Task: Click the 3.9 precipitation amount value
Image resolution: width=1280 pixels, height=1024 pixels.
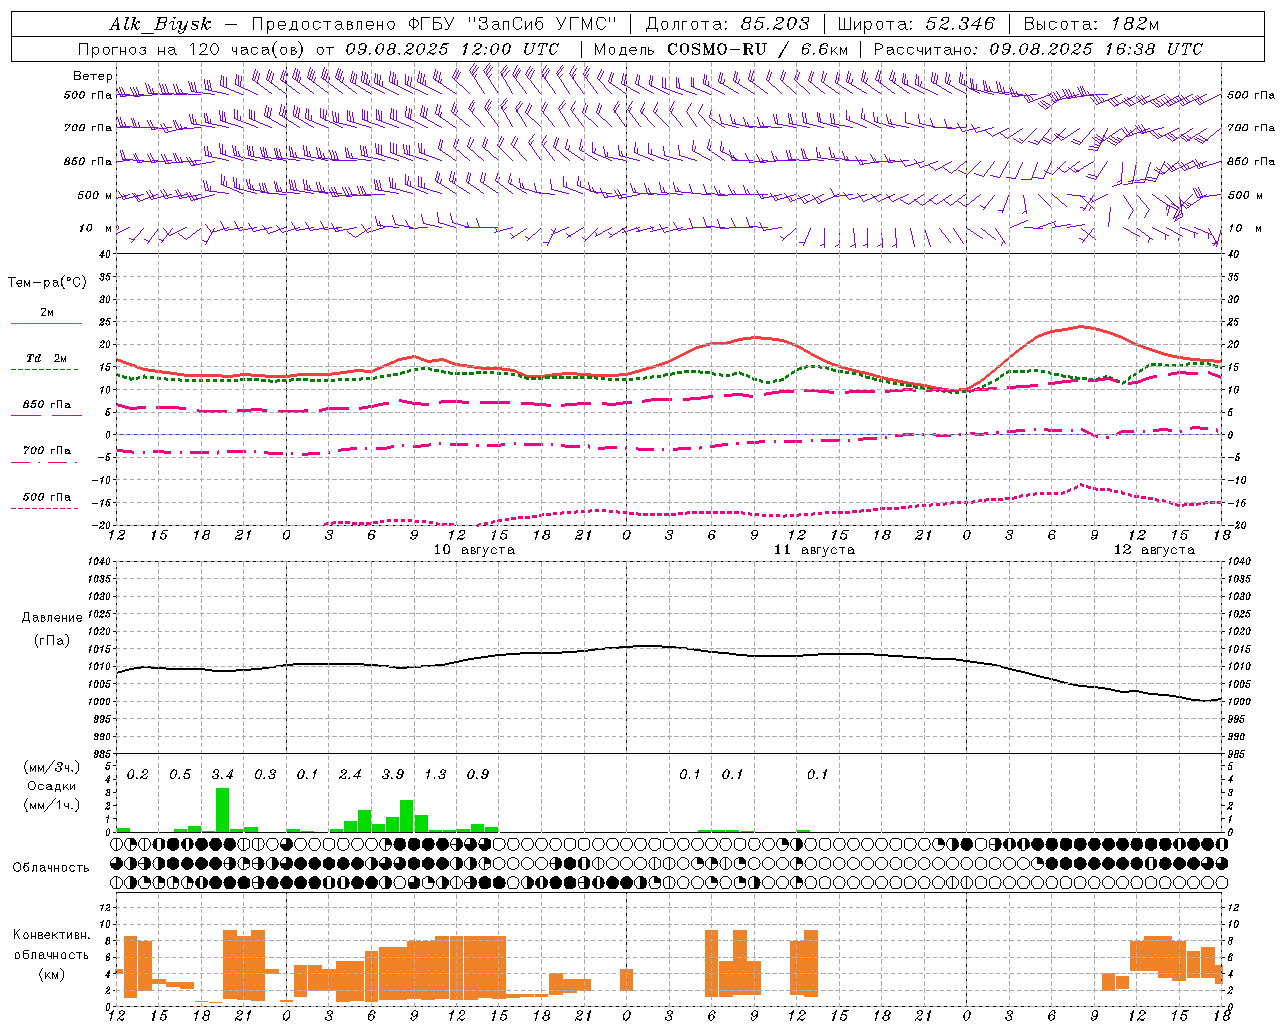Action: 393,775
